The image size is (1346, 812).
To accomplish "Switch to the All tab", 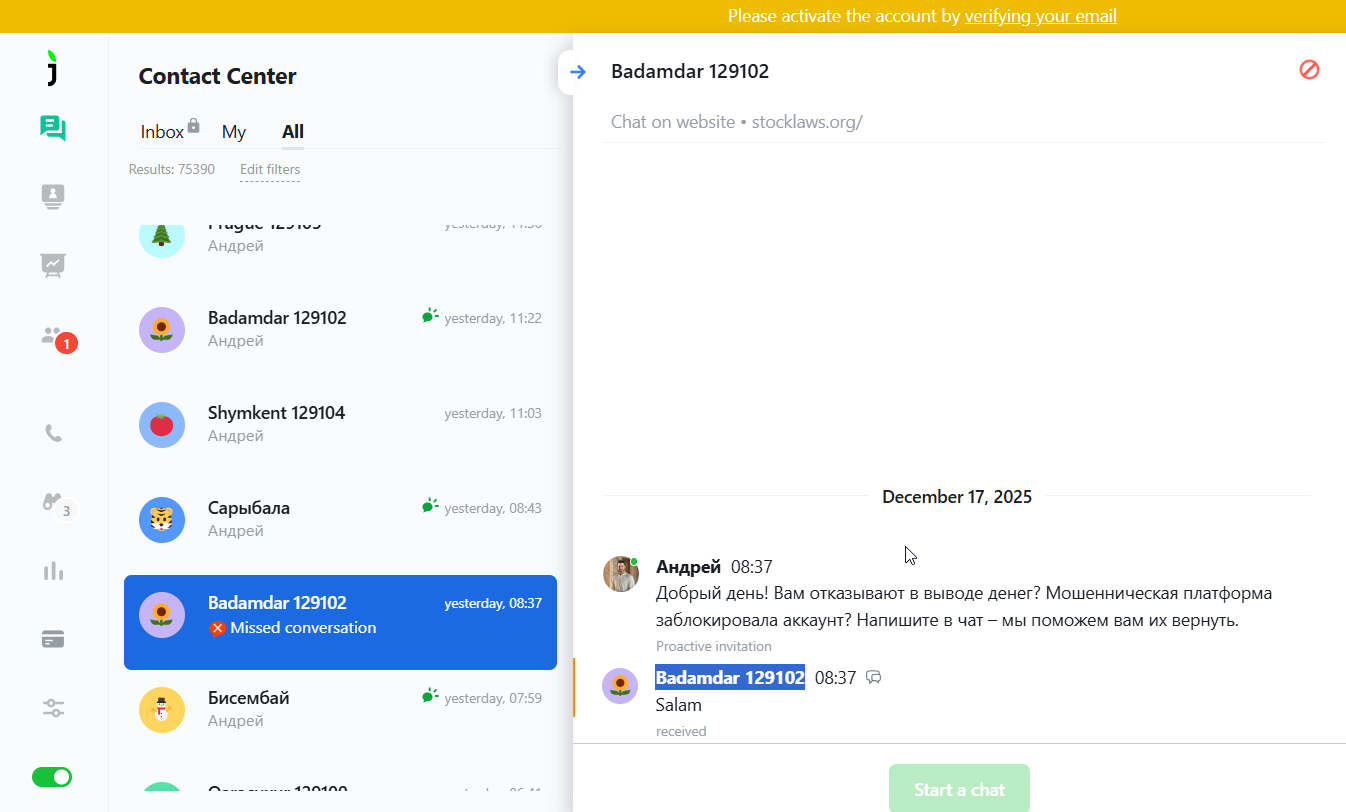I will [x=293, y=132].
